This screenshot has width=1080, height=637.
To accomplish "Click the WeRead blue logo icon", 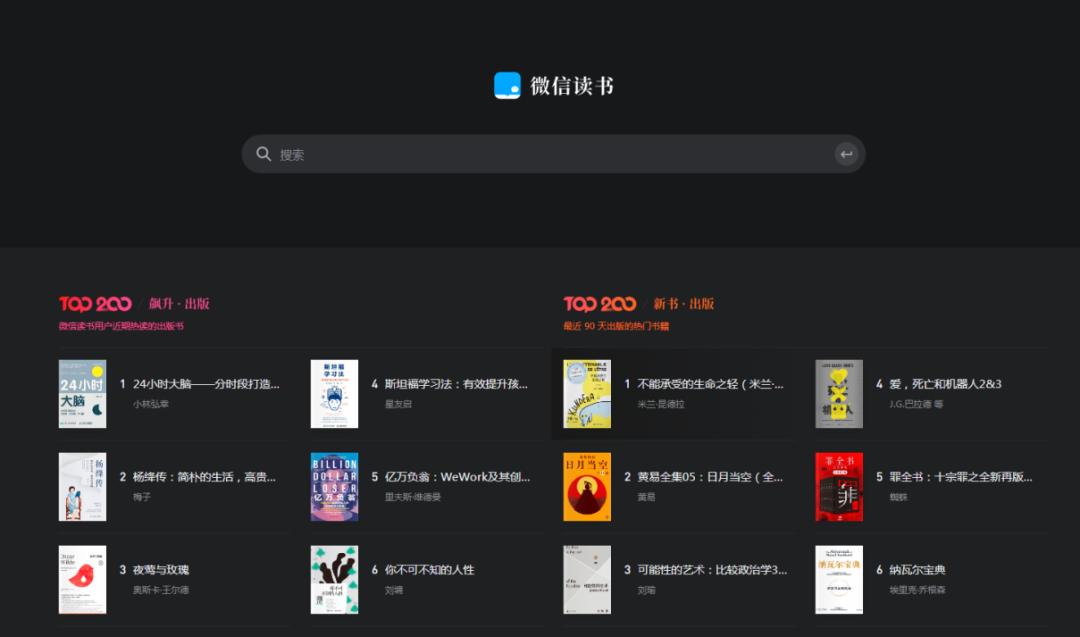I will tap(507, 86).
